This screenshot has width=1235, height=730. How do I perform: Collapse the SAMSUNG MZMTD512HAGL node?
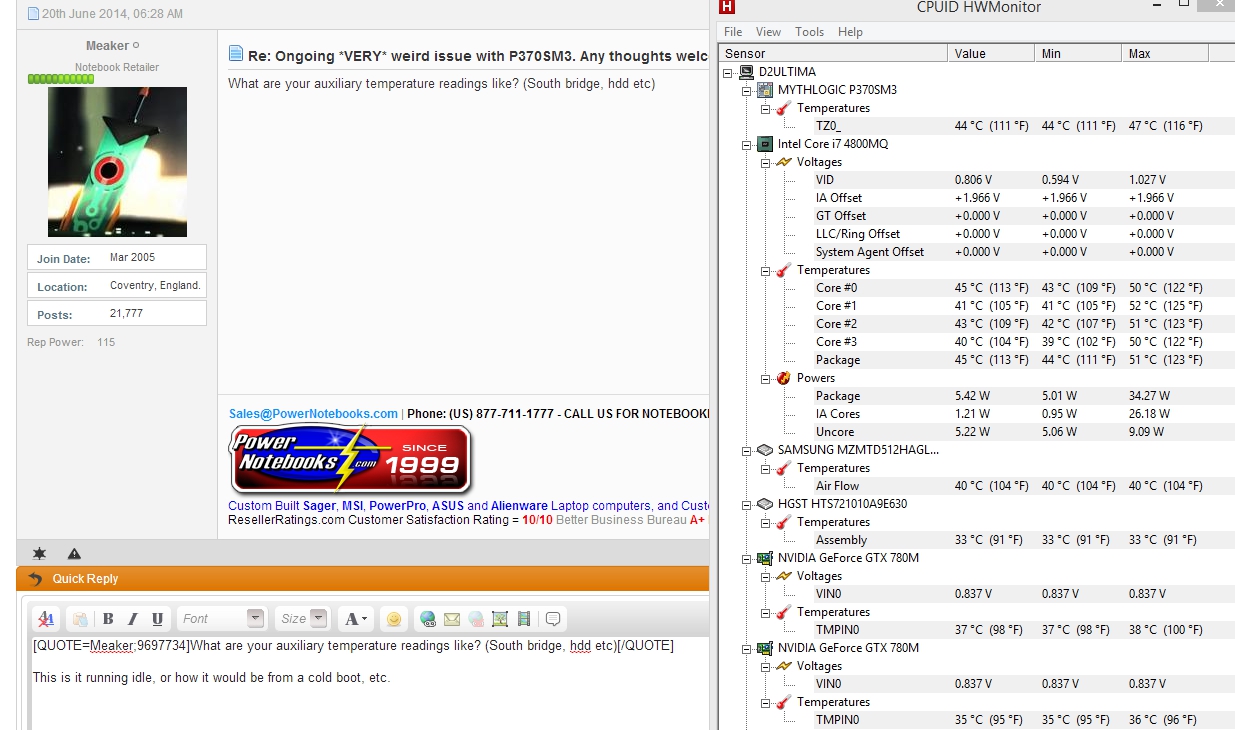[747, 450]
